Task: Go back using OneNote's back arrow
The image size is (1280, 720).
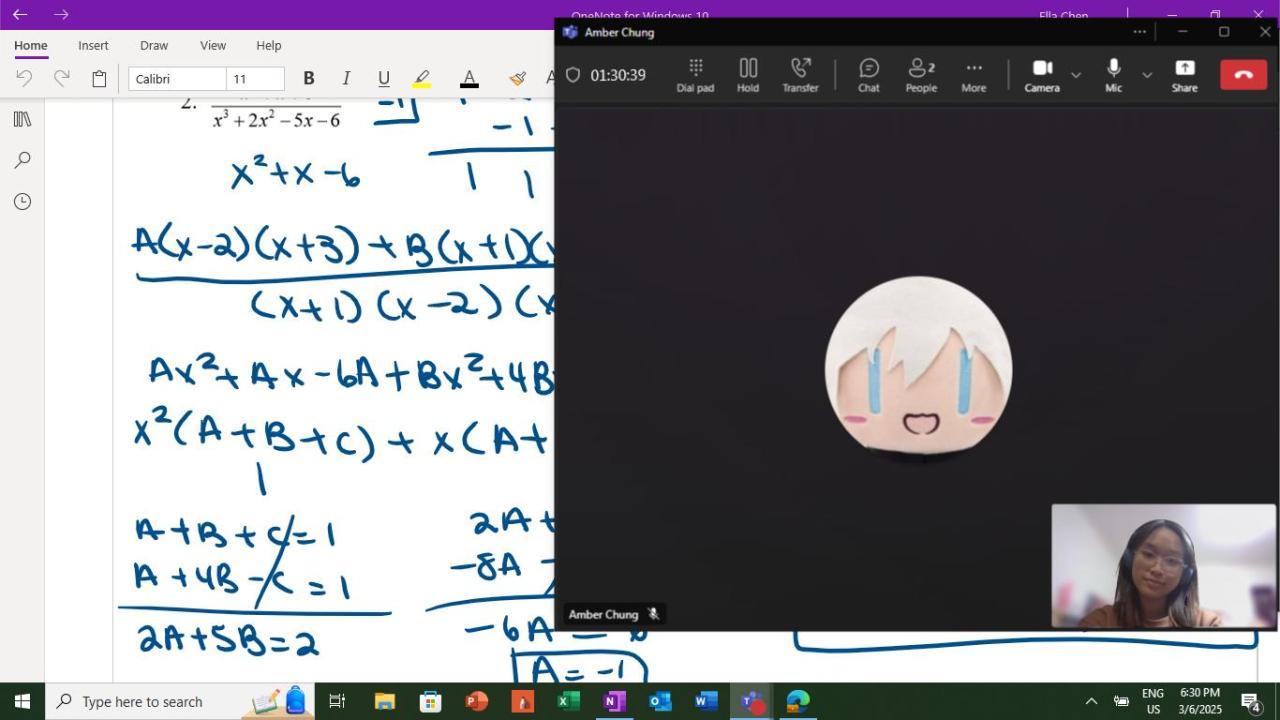Action: 20,14
